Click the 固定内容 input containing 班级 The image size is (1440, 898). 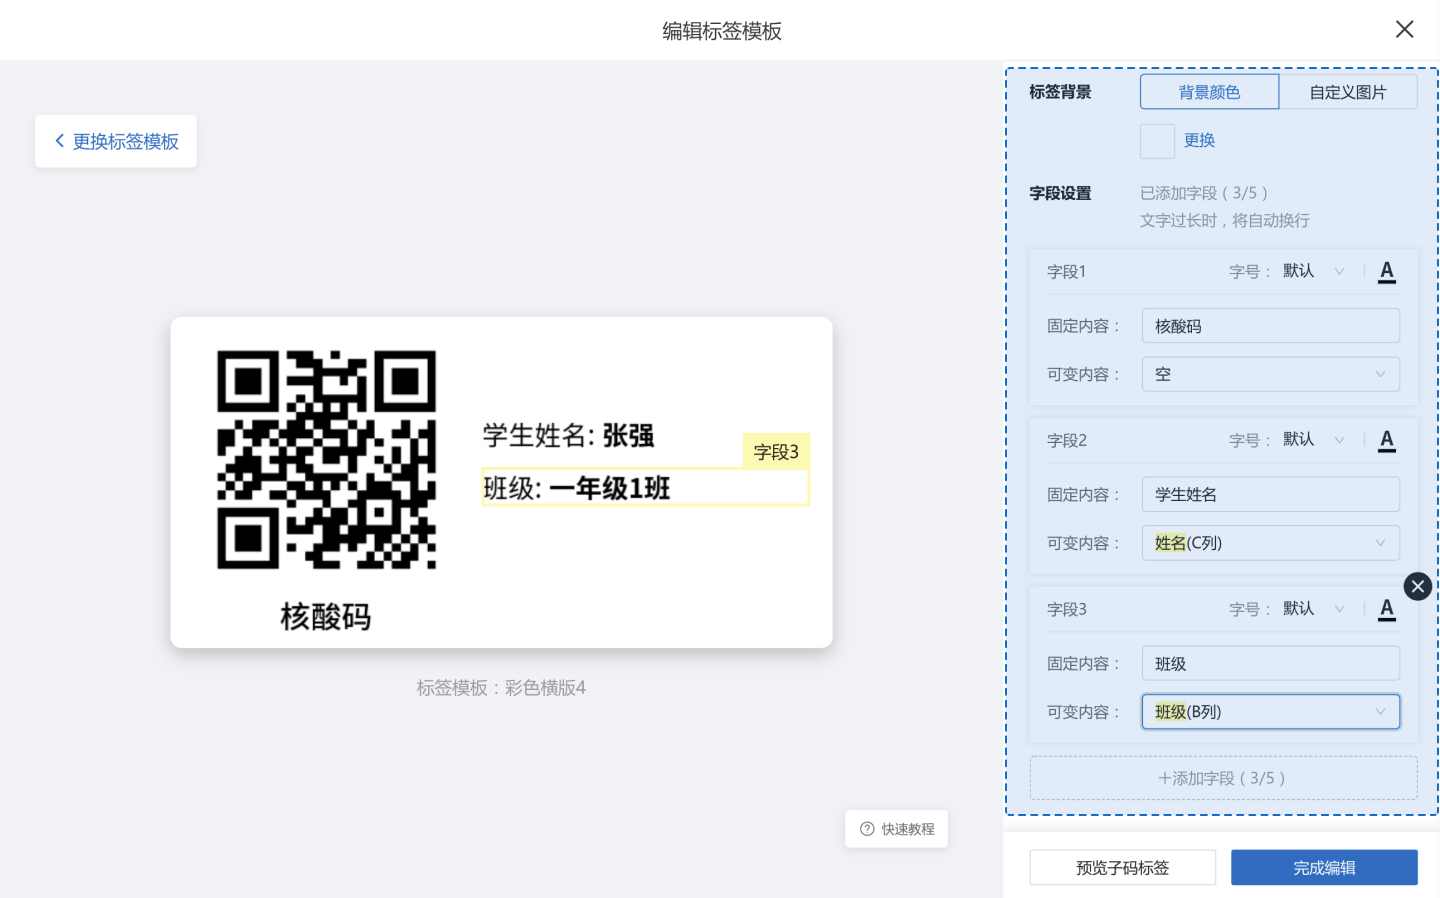1270,663
